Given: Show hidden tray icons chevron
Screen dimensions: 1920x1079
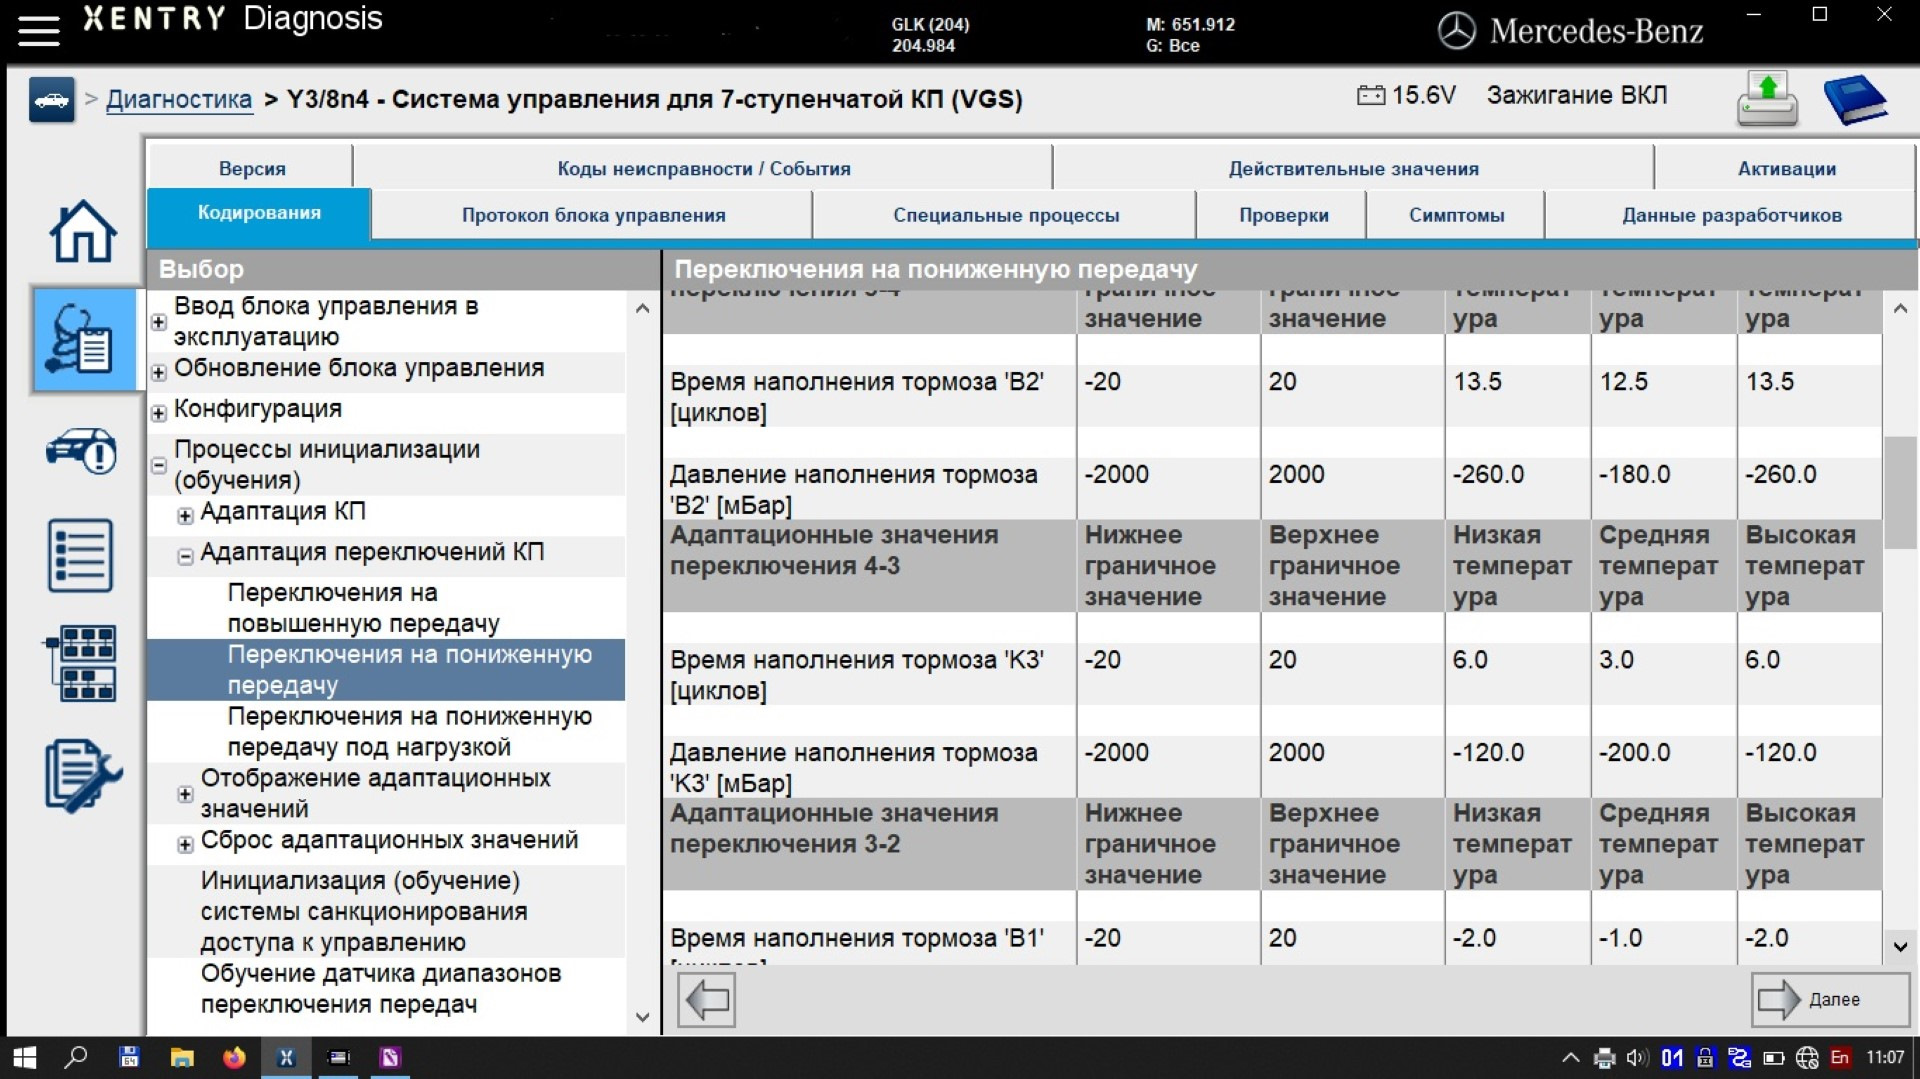Looking at the screenshot, I should point(1570,1057).
